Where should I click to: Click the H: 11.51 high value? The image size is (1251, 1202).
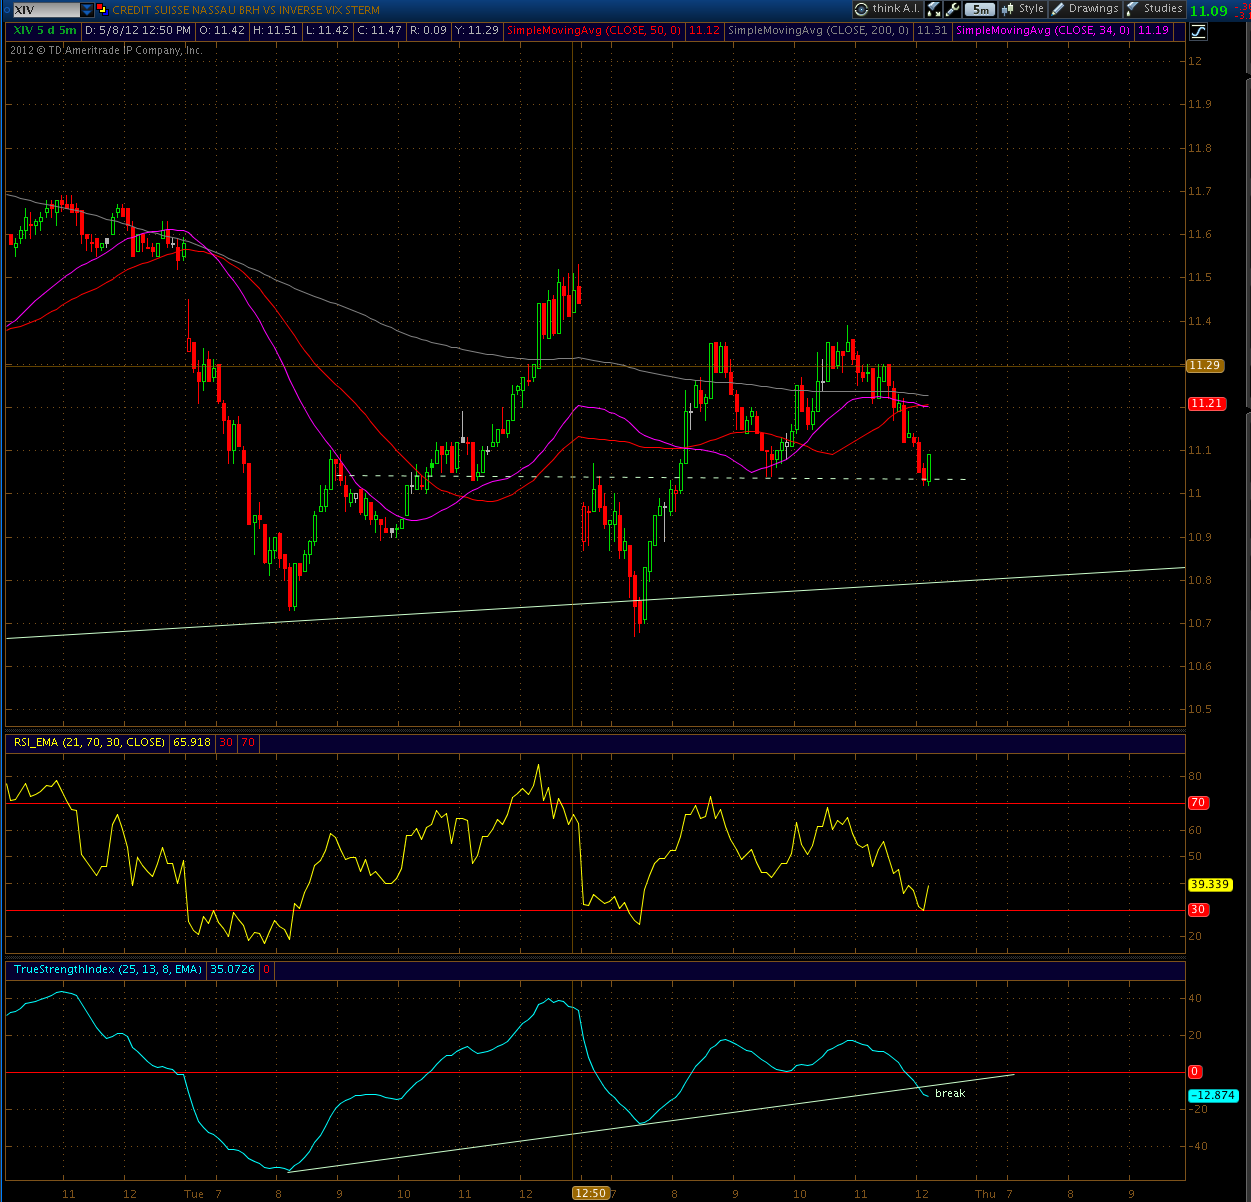(x=275, y=30)
